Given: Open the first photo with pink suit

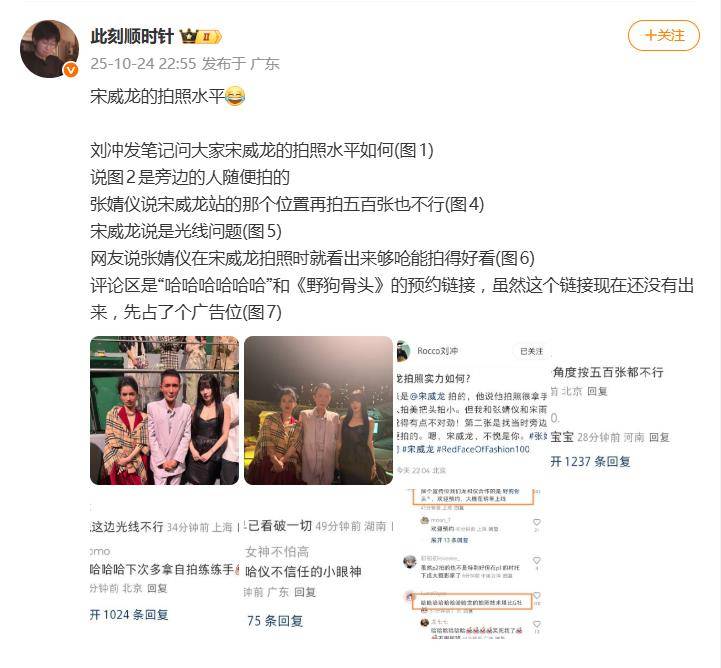Looking at the screenshot, I should (165, 410).
